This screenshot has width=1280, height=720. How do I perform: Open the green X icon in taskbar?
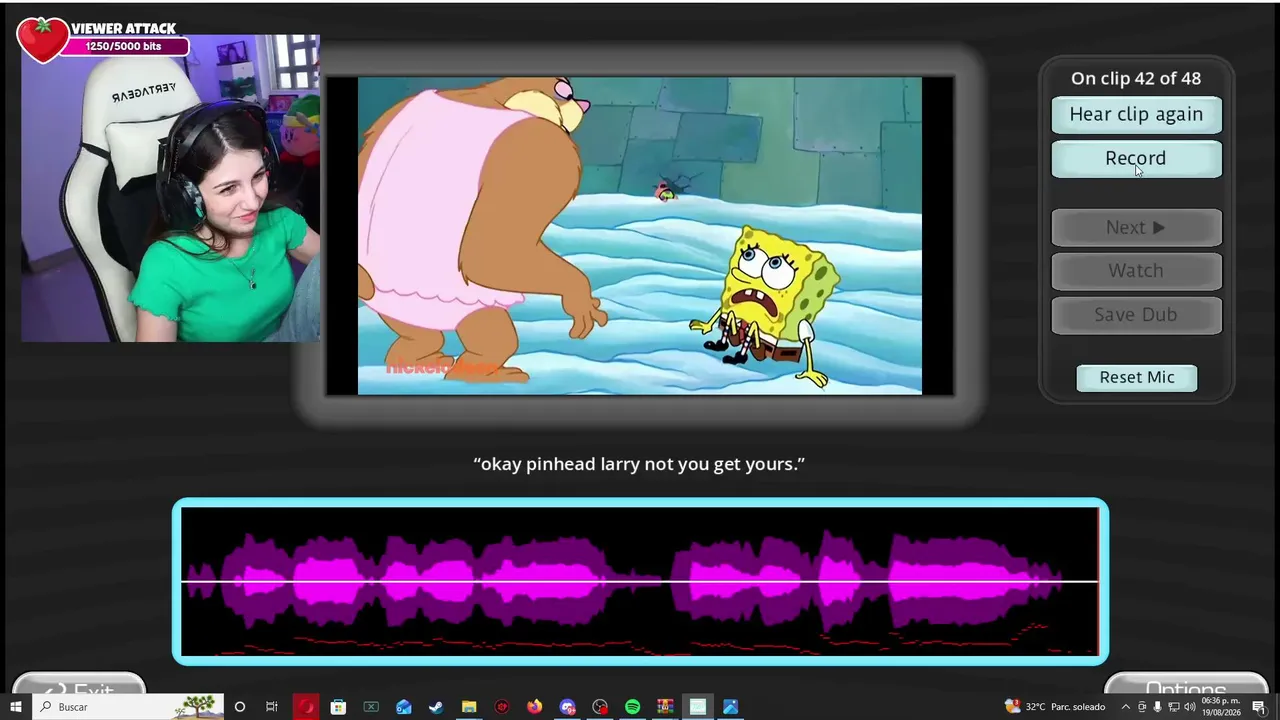point(371,707)
